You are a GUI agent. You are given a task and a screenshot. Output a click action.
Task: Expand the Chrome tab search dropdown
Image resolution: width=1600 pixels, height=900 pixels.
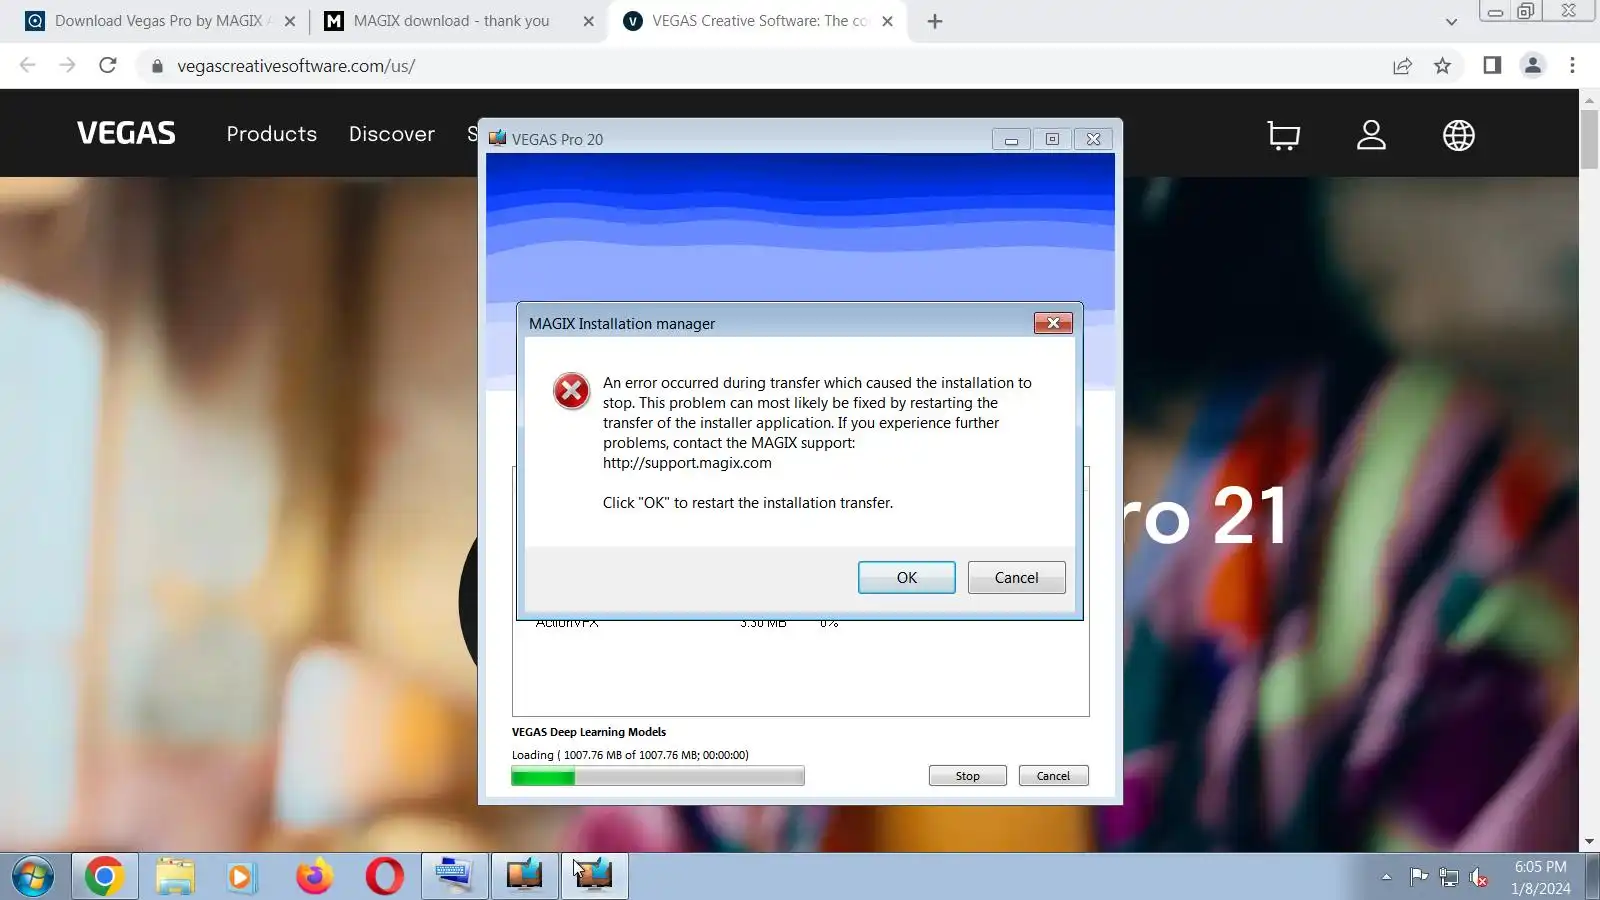tap(1451, 21)
